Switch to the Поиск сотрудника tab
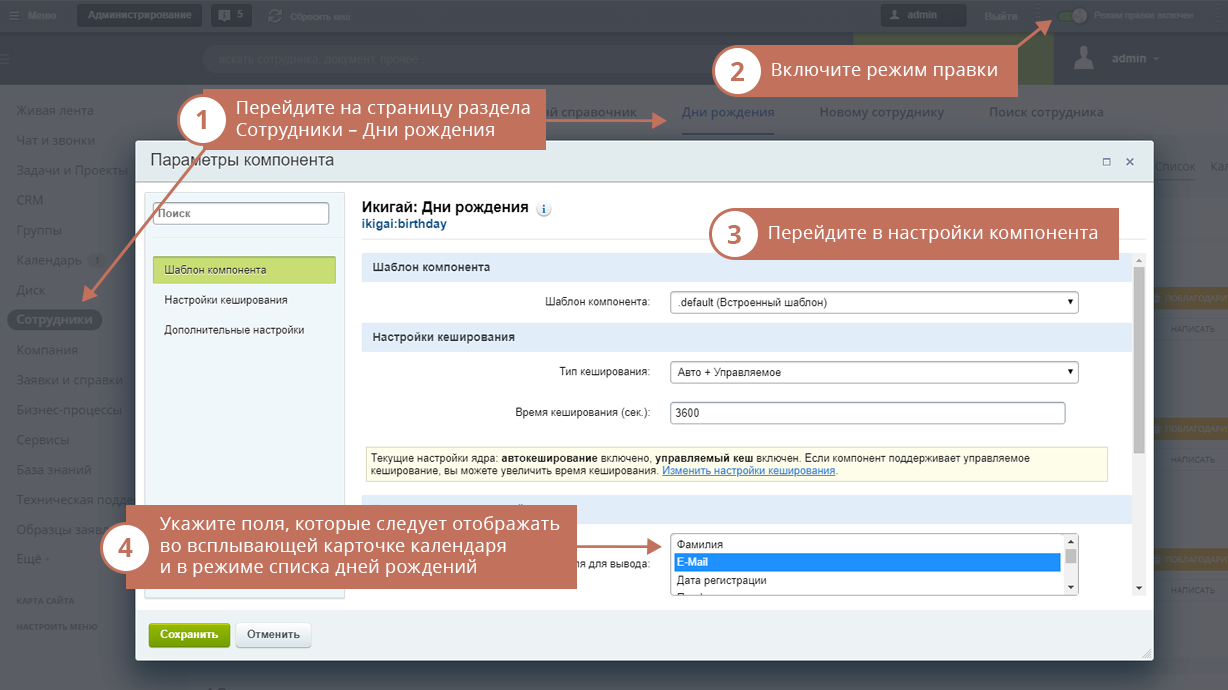Image resolution: width=1228 pixels, height=690 pixels. coord(1046,112)
